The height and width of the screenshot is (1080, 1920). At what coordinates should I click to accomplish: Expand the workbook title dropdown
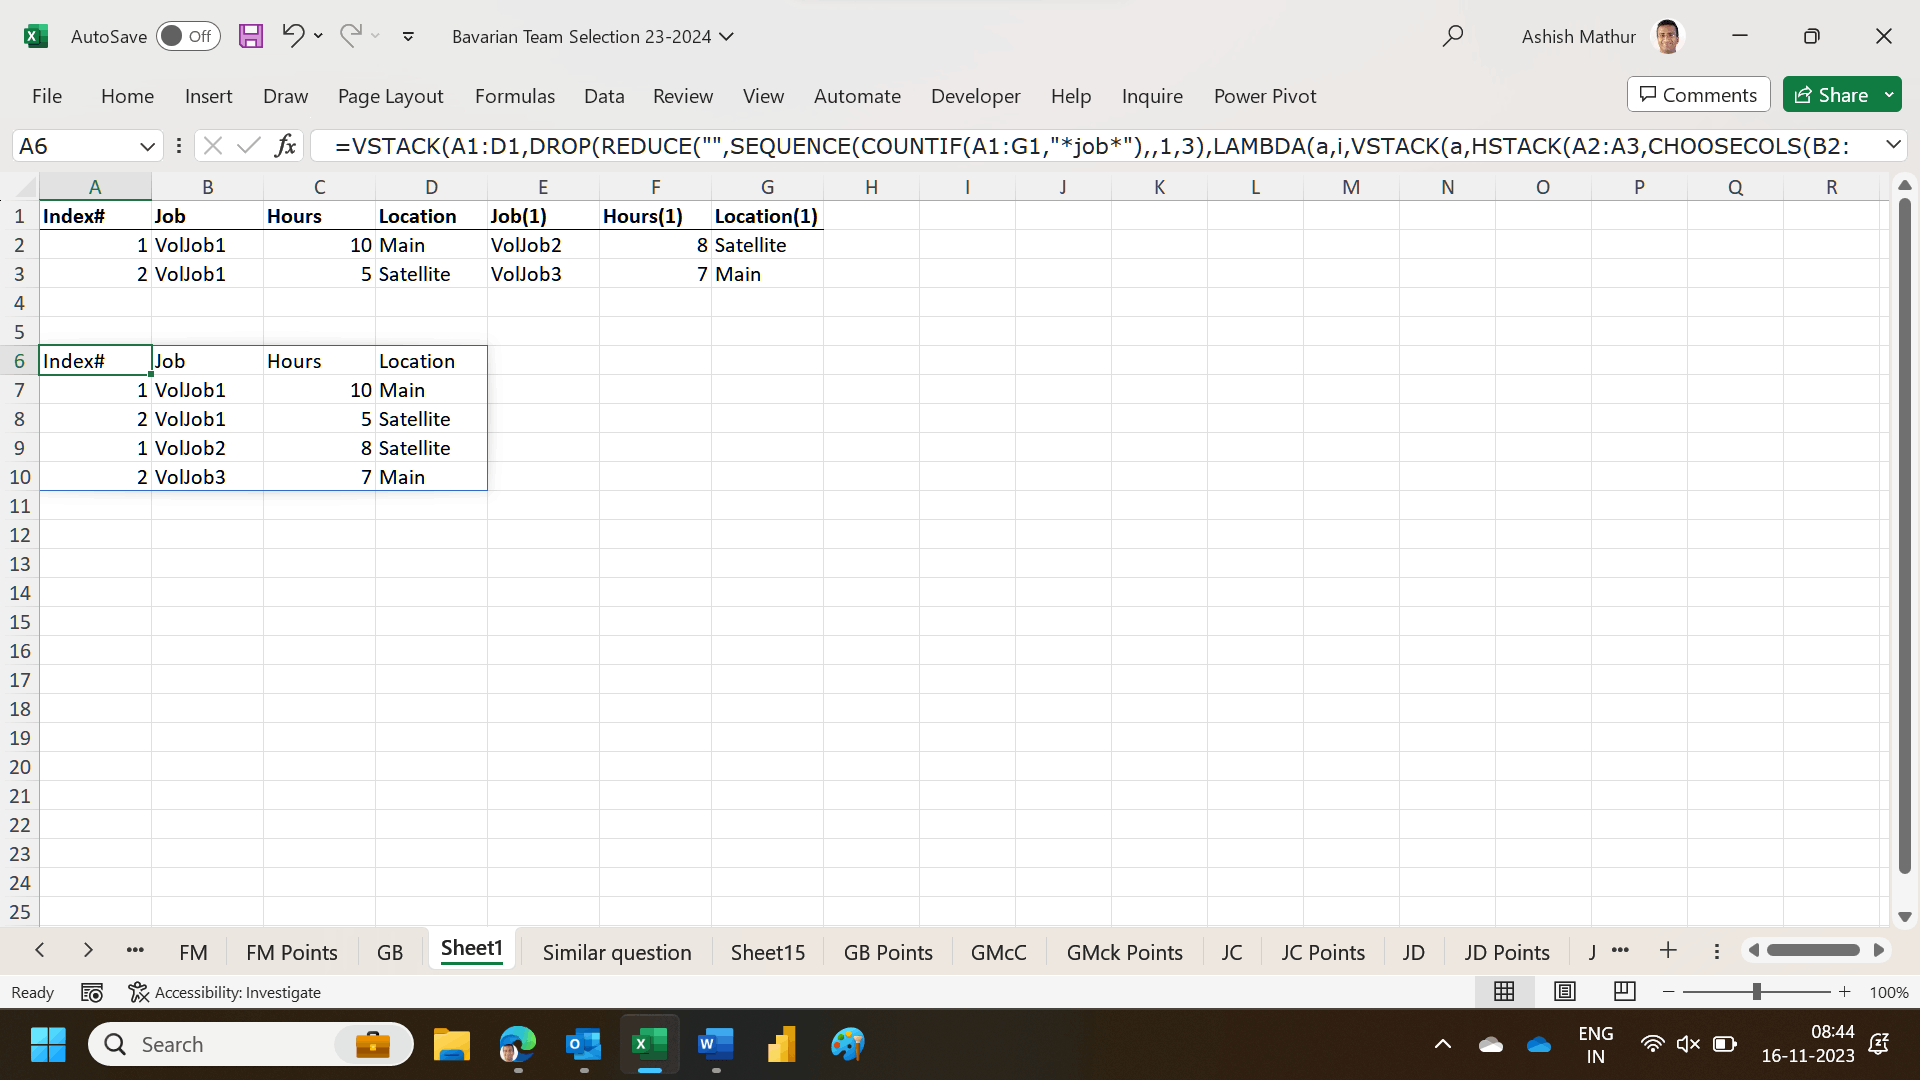pos(724,36)
